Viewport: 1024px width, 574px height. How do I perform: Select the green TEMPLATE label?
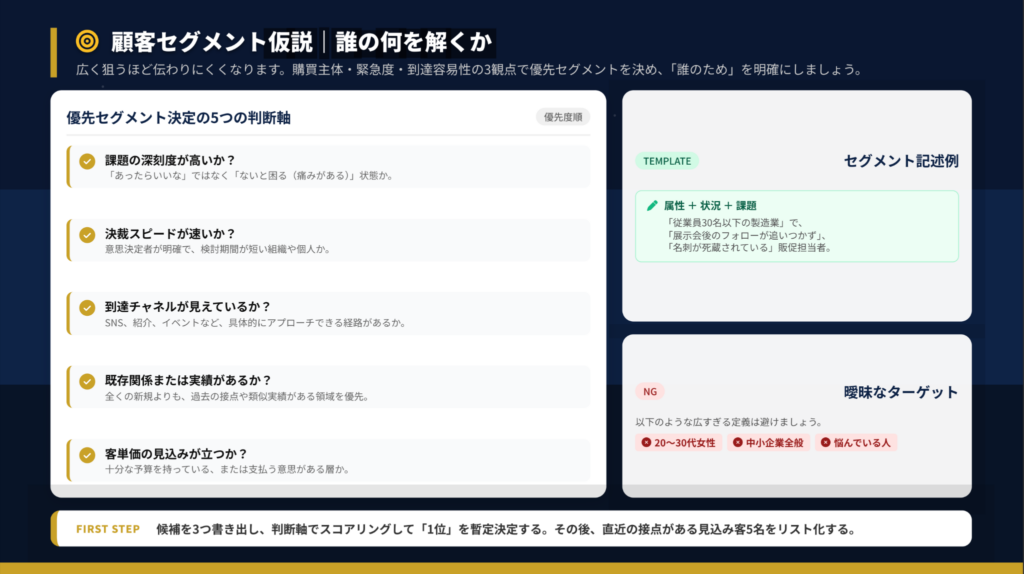pyautogui.click(x=666, y=161)
